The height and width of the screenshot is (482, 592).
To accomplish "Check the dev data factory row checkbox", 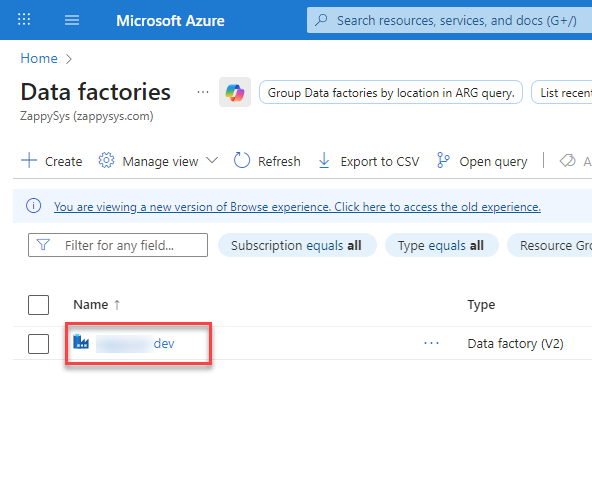I will pos(39,344).
